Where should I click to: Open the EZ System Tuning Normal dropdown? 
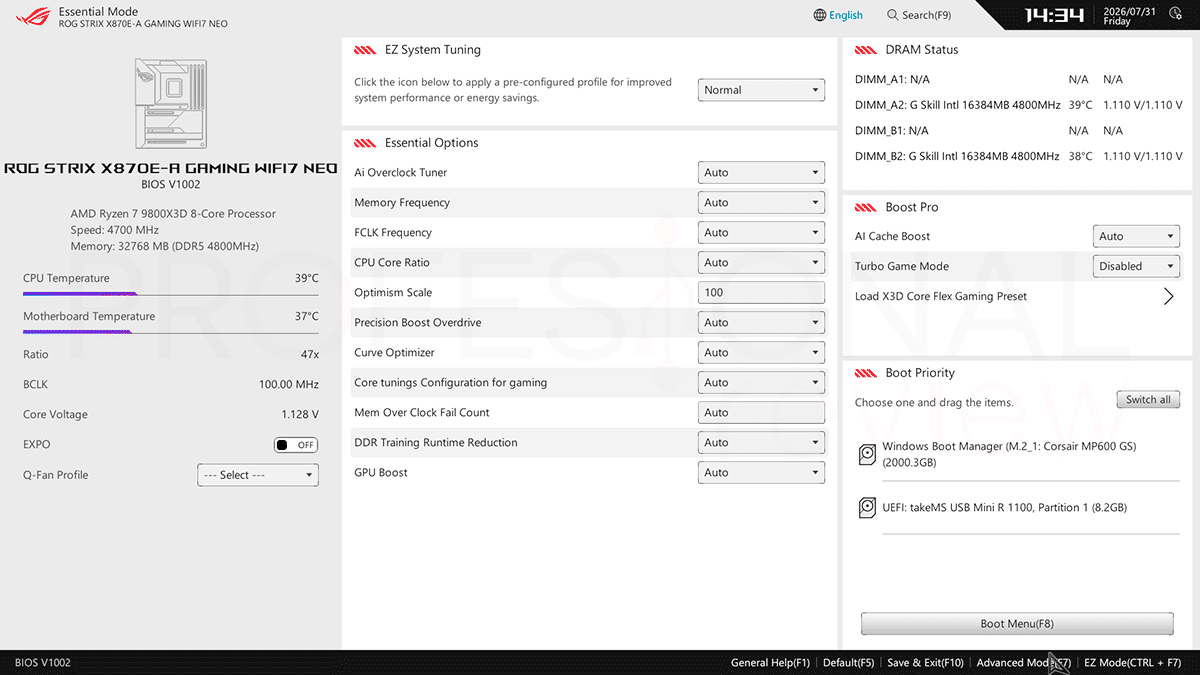coord(761,90)
